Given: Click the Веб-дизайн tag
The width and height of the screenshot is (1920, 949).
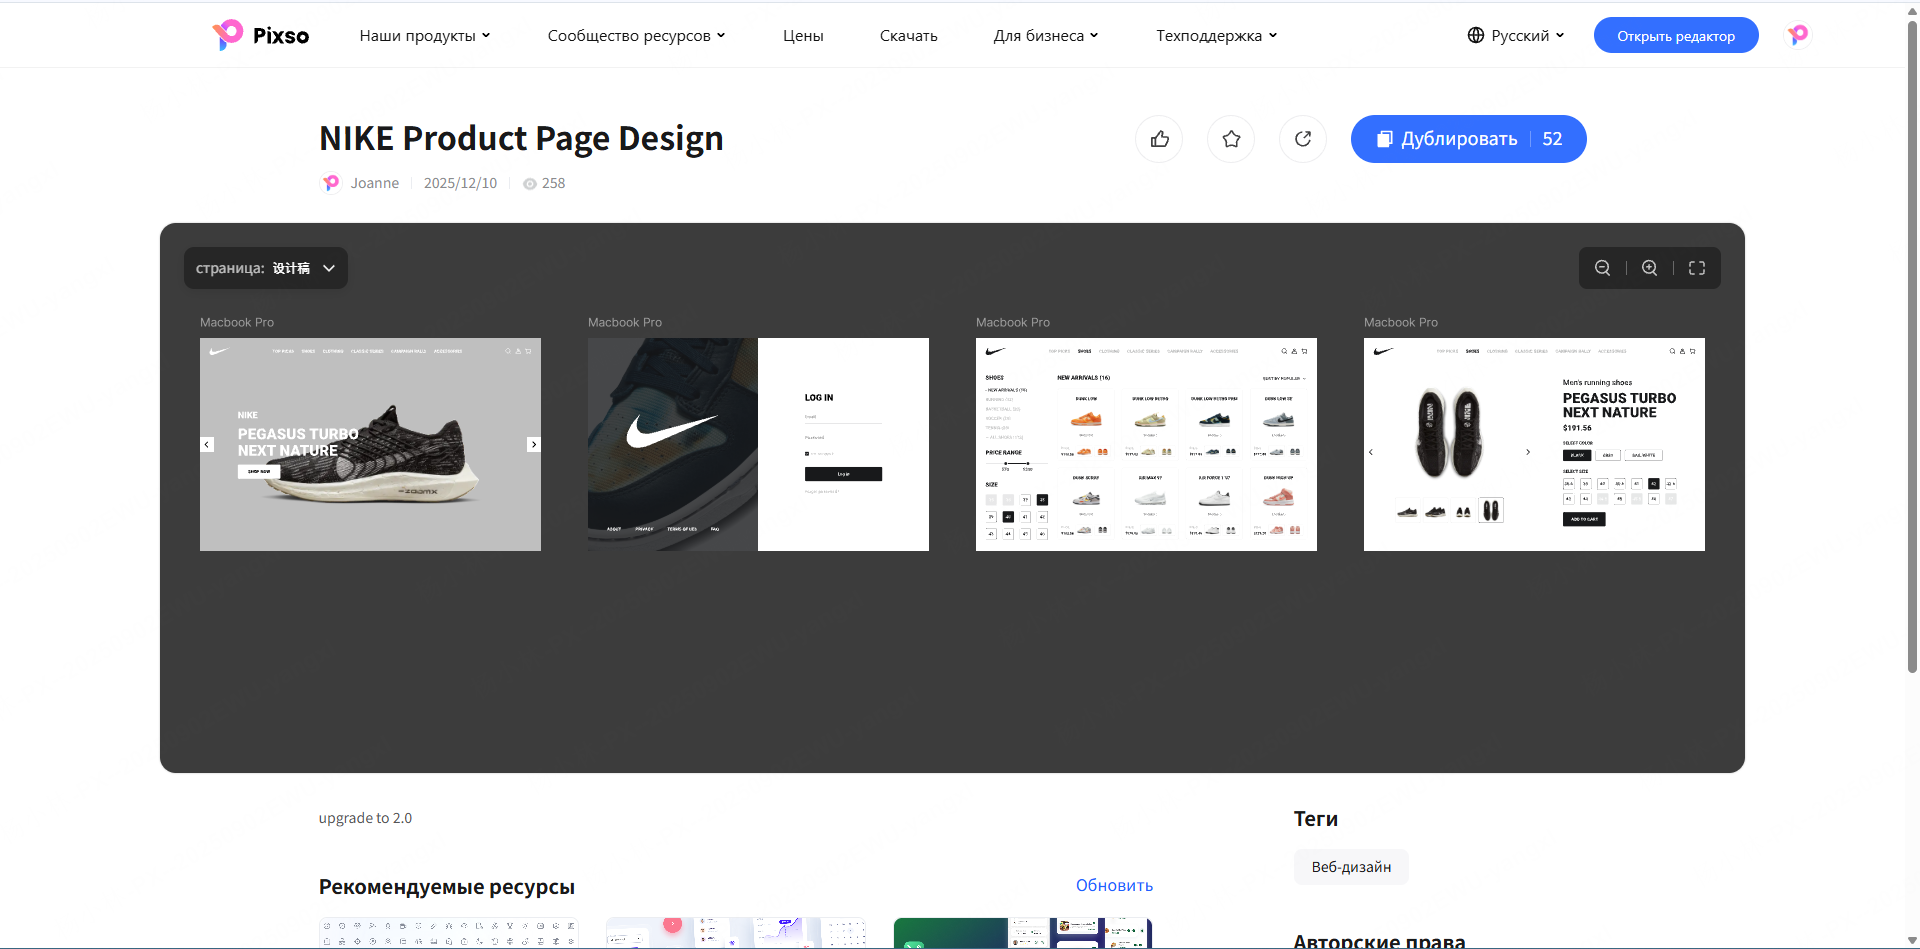Looking at the screenshot, I should coord(1351,867).
